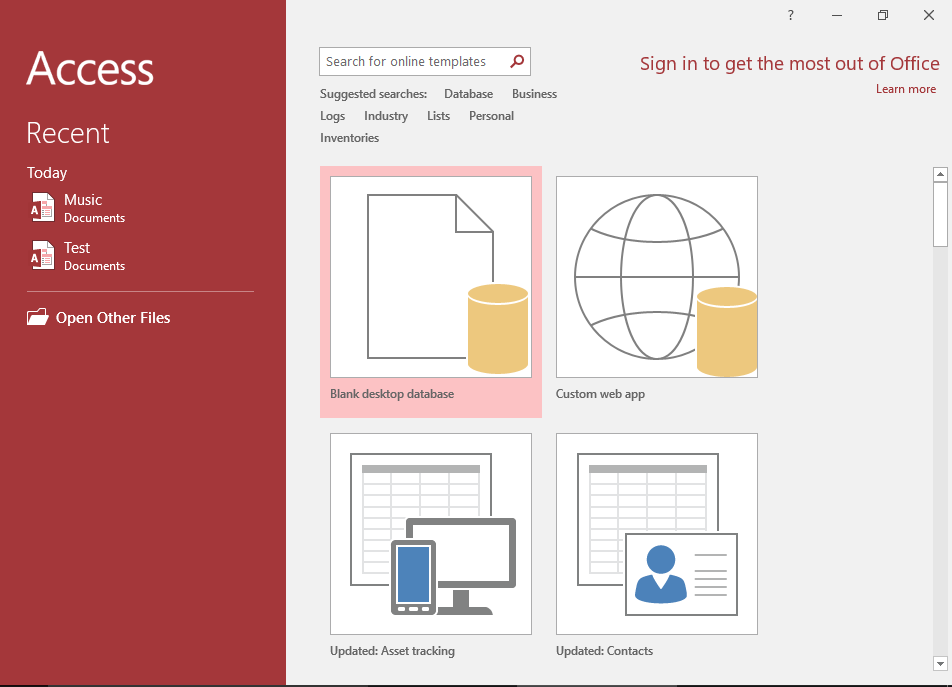952x687 pixels.
Task: Search suggested templates for Business
Action: pos(533,93)
